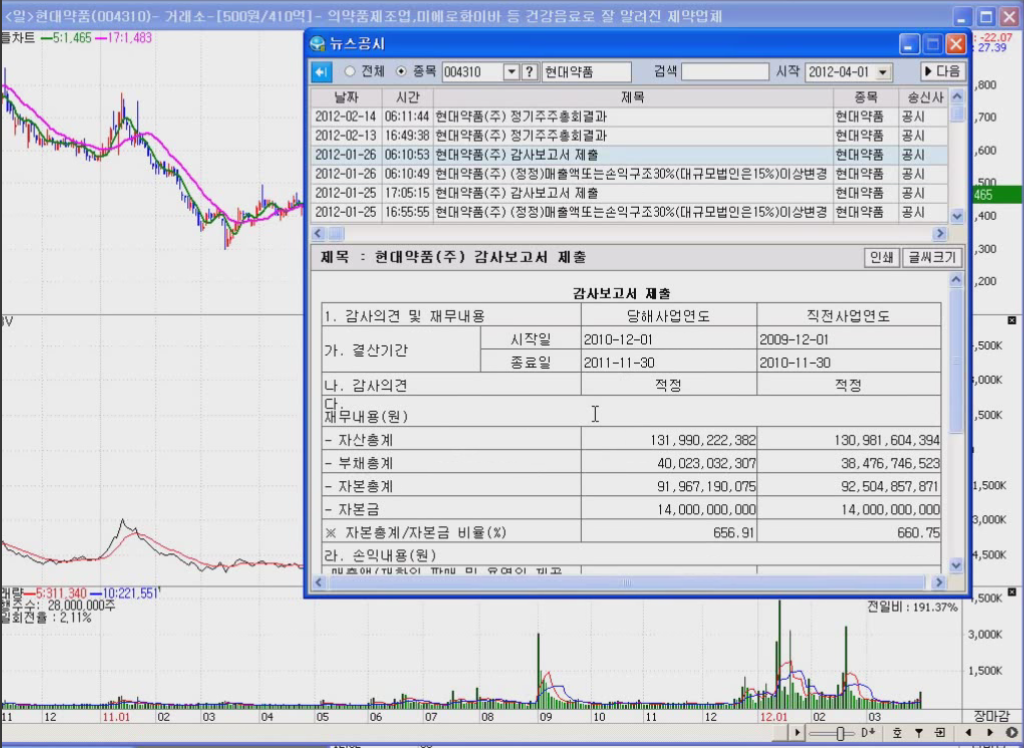Minimize the 뉴스공시 window
Viewport: 1024px width, 748px height.
click(909, 44)
